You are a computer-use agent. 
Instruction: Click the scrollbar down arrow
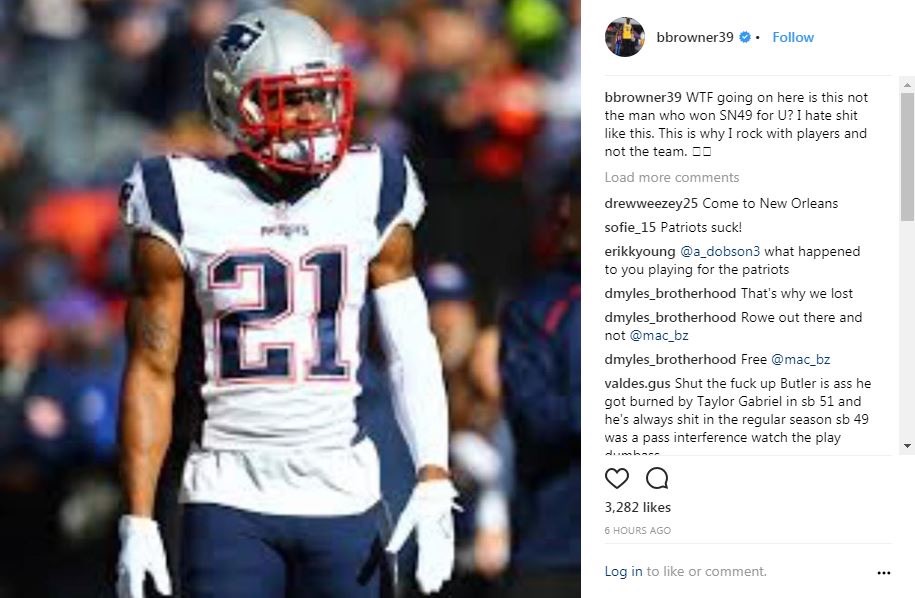[x=907, y=446]
